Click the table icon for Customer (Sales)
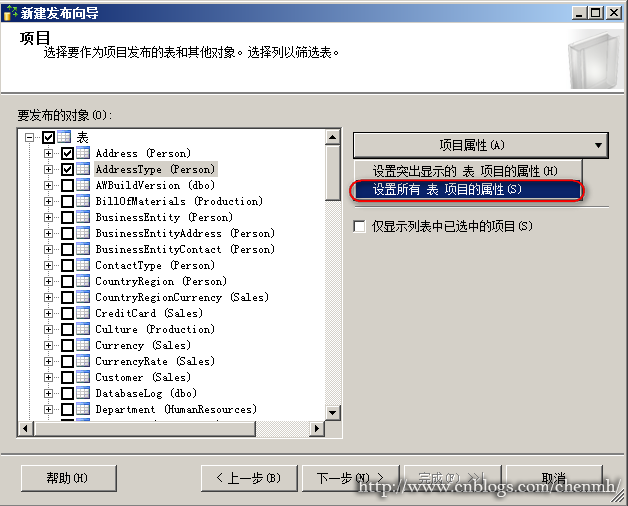The image size is (628, 506). [x=84, y=378]
